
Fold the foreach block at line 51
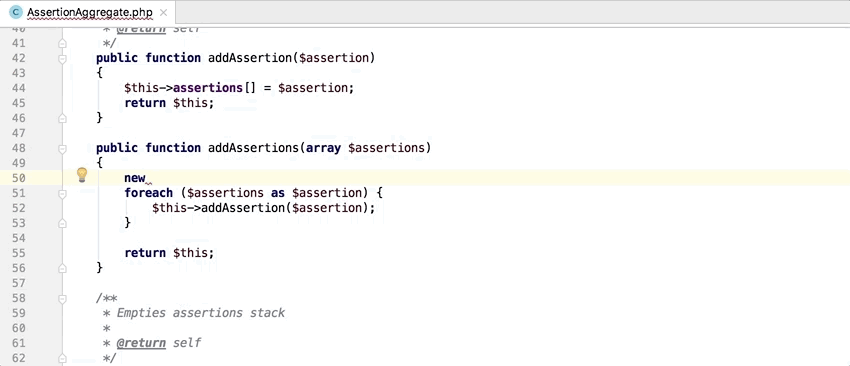click(x=62, y=193)
